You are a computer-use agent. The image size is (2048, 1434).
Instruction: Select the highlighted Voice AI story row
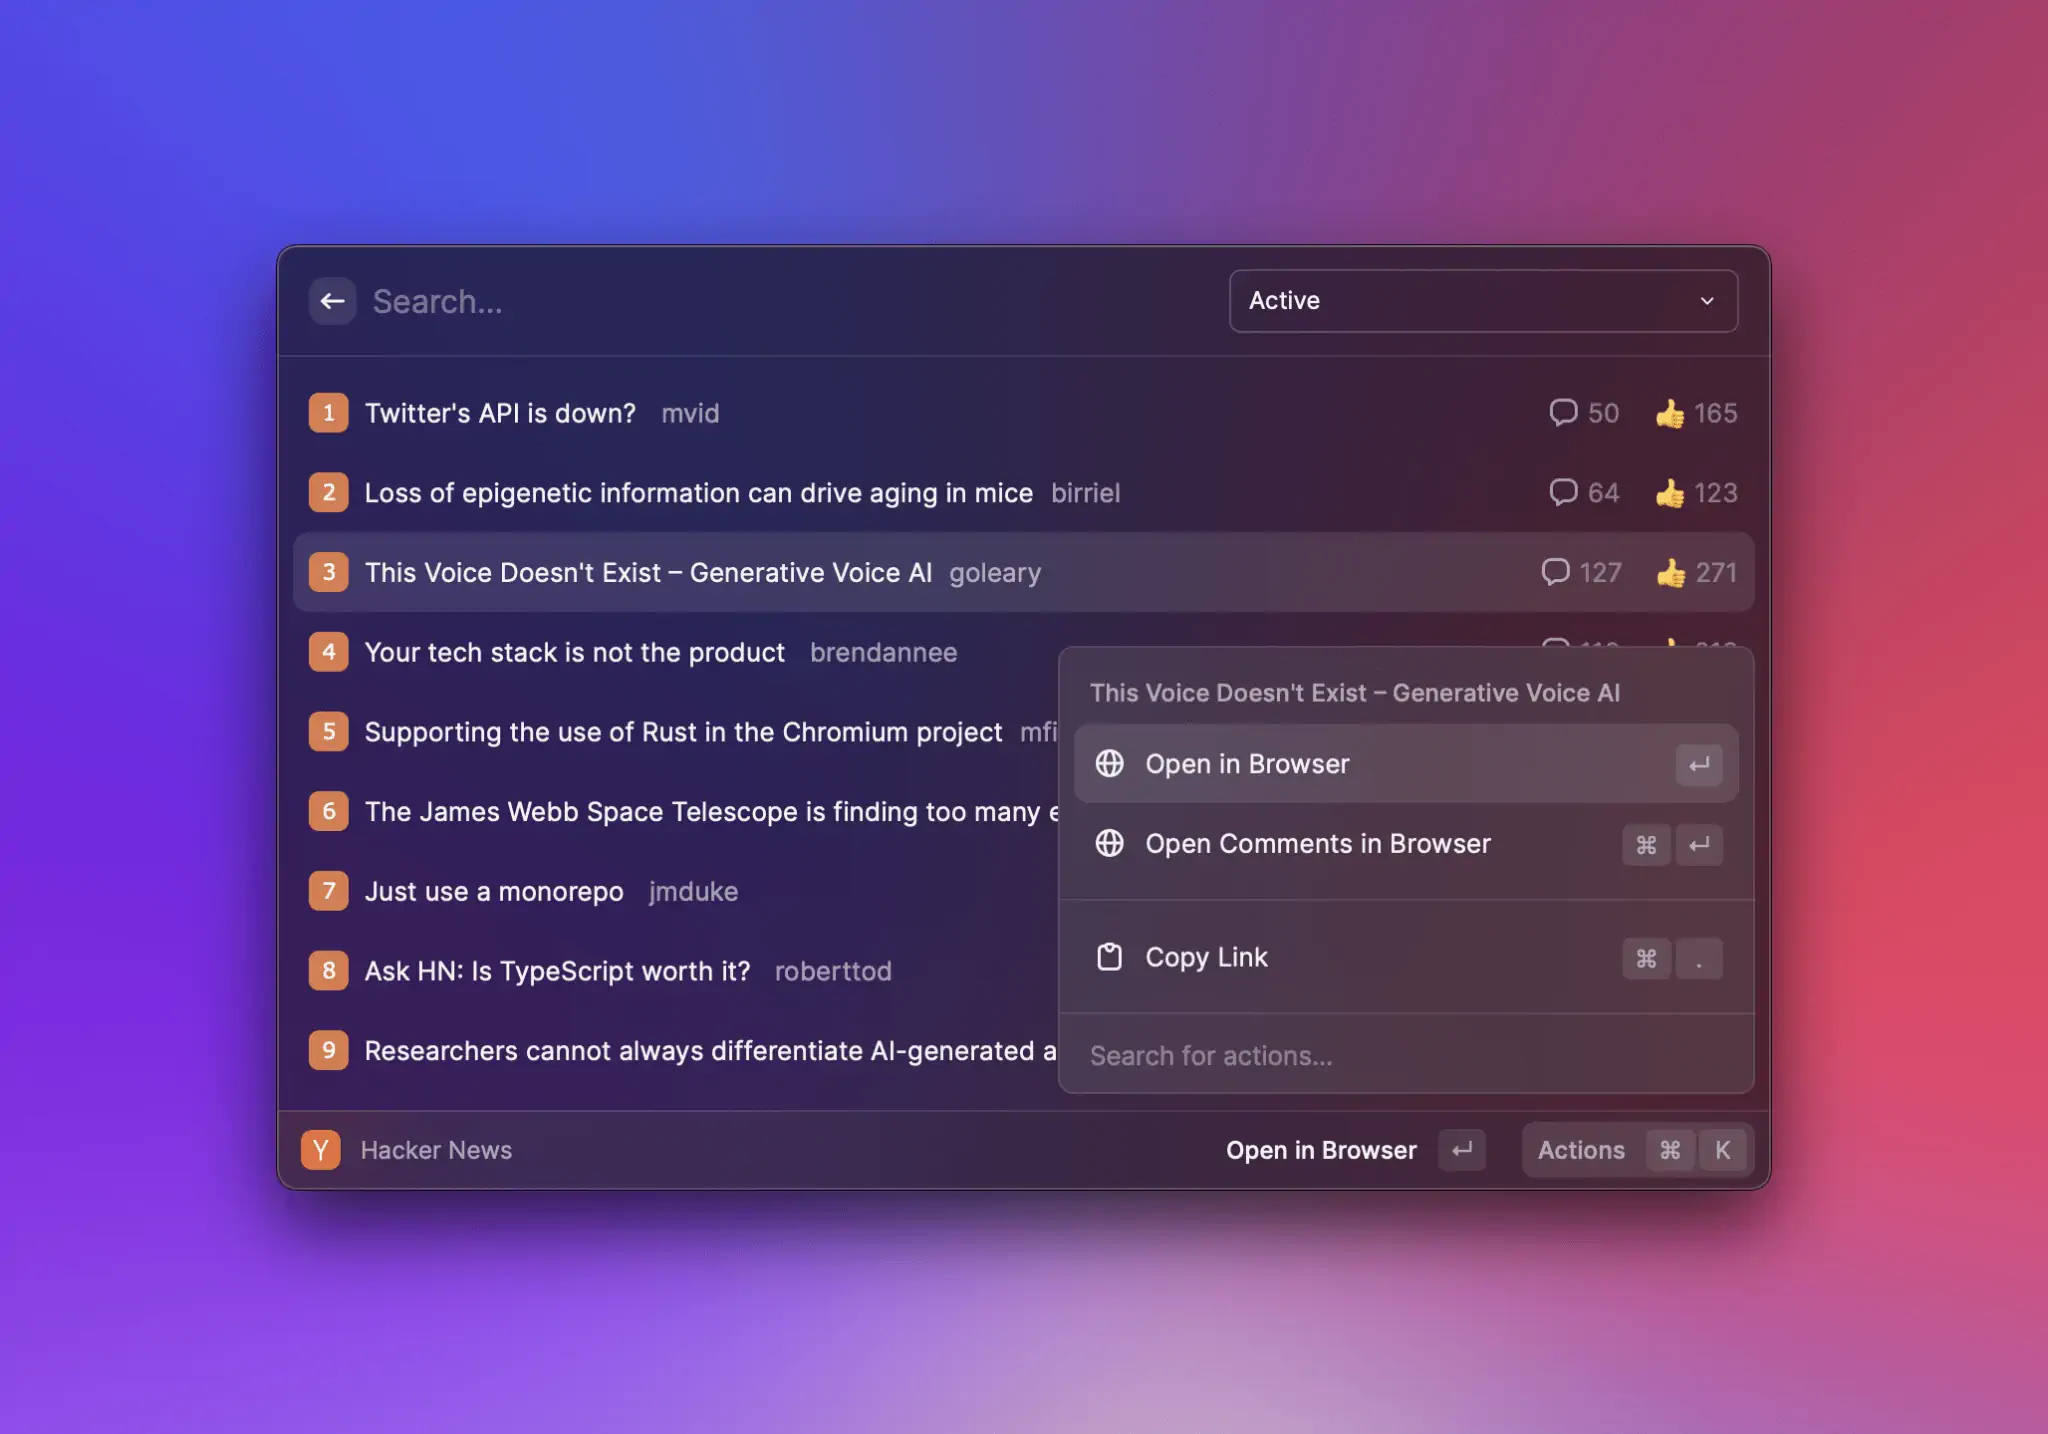pos(648,572)
